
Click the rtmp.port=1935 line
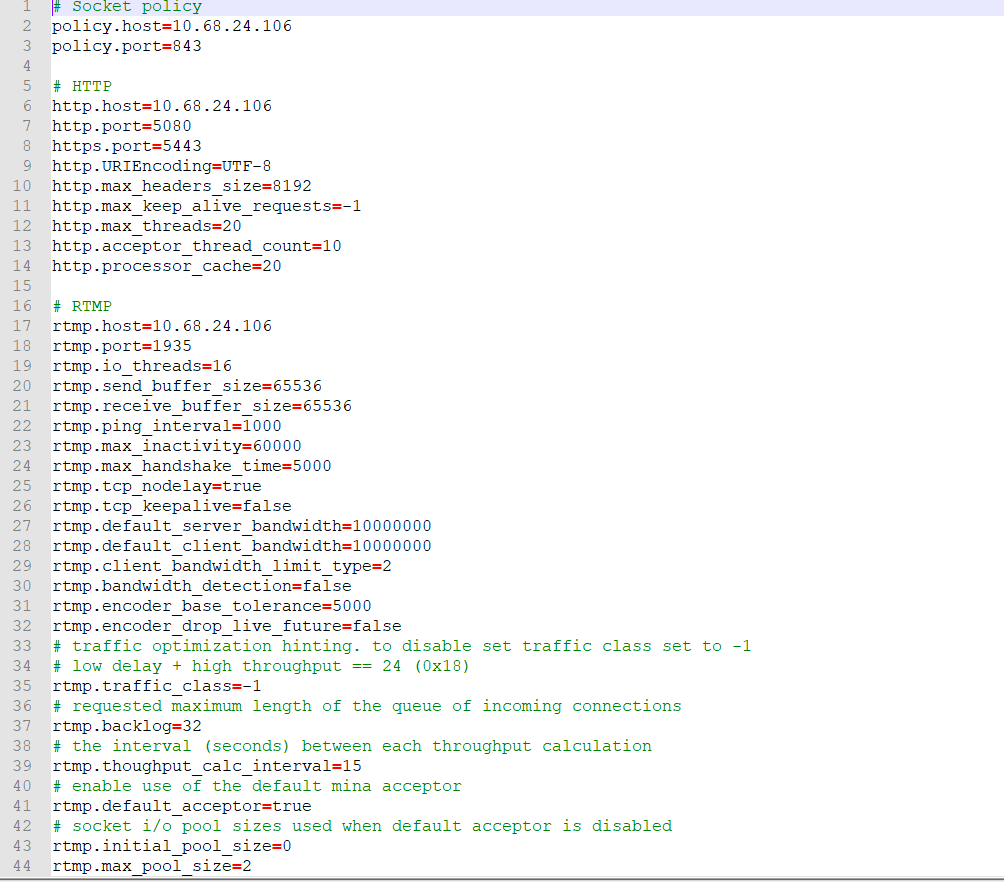122,347
